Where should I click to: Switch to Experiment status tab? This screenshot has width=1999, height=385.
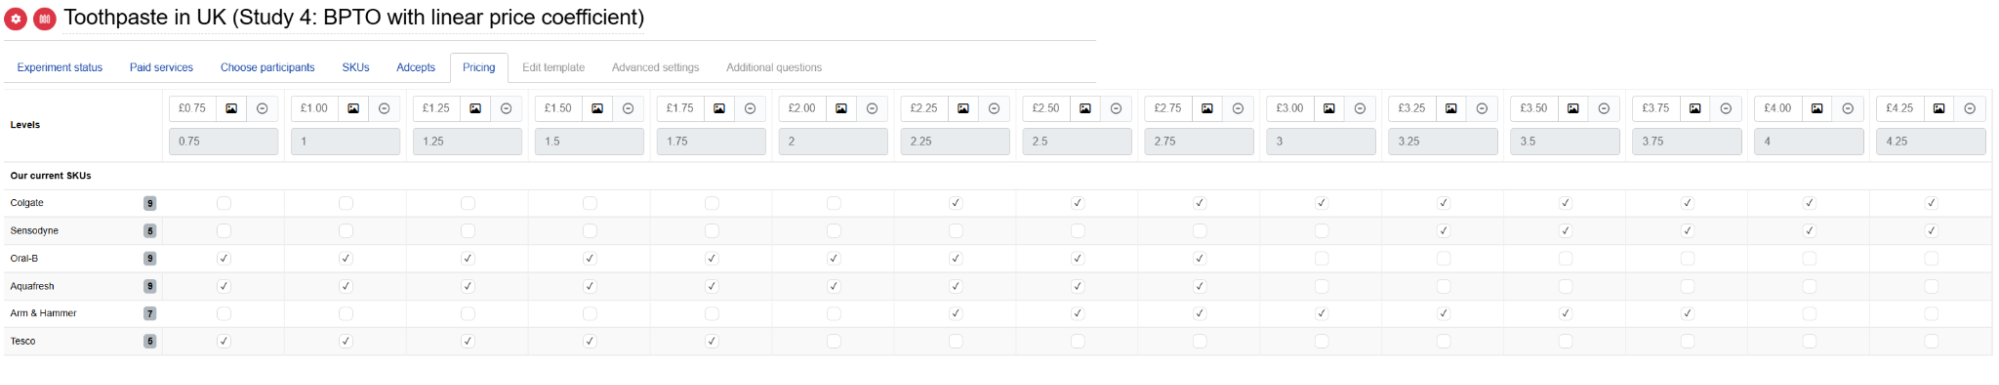coord(60,68)
